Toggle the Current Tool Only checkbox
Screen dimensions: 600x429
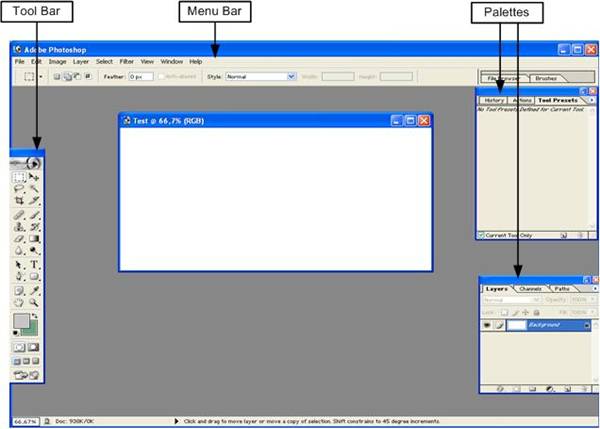[481, 234]
